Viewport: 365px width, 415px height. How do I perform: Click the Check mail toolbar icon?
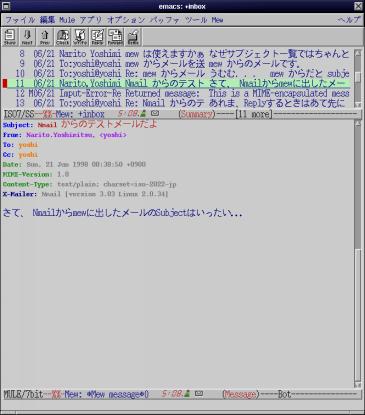click(x=62, y=37)
